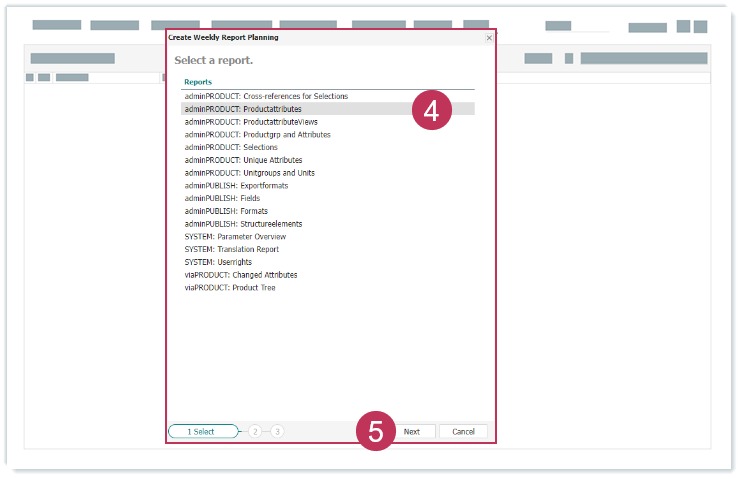The width and height of the screenshot is (741, 479).
Task: Pick the adminPRODUCT: Selections report
Action: tap(231, 147)
